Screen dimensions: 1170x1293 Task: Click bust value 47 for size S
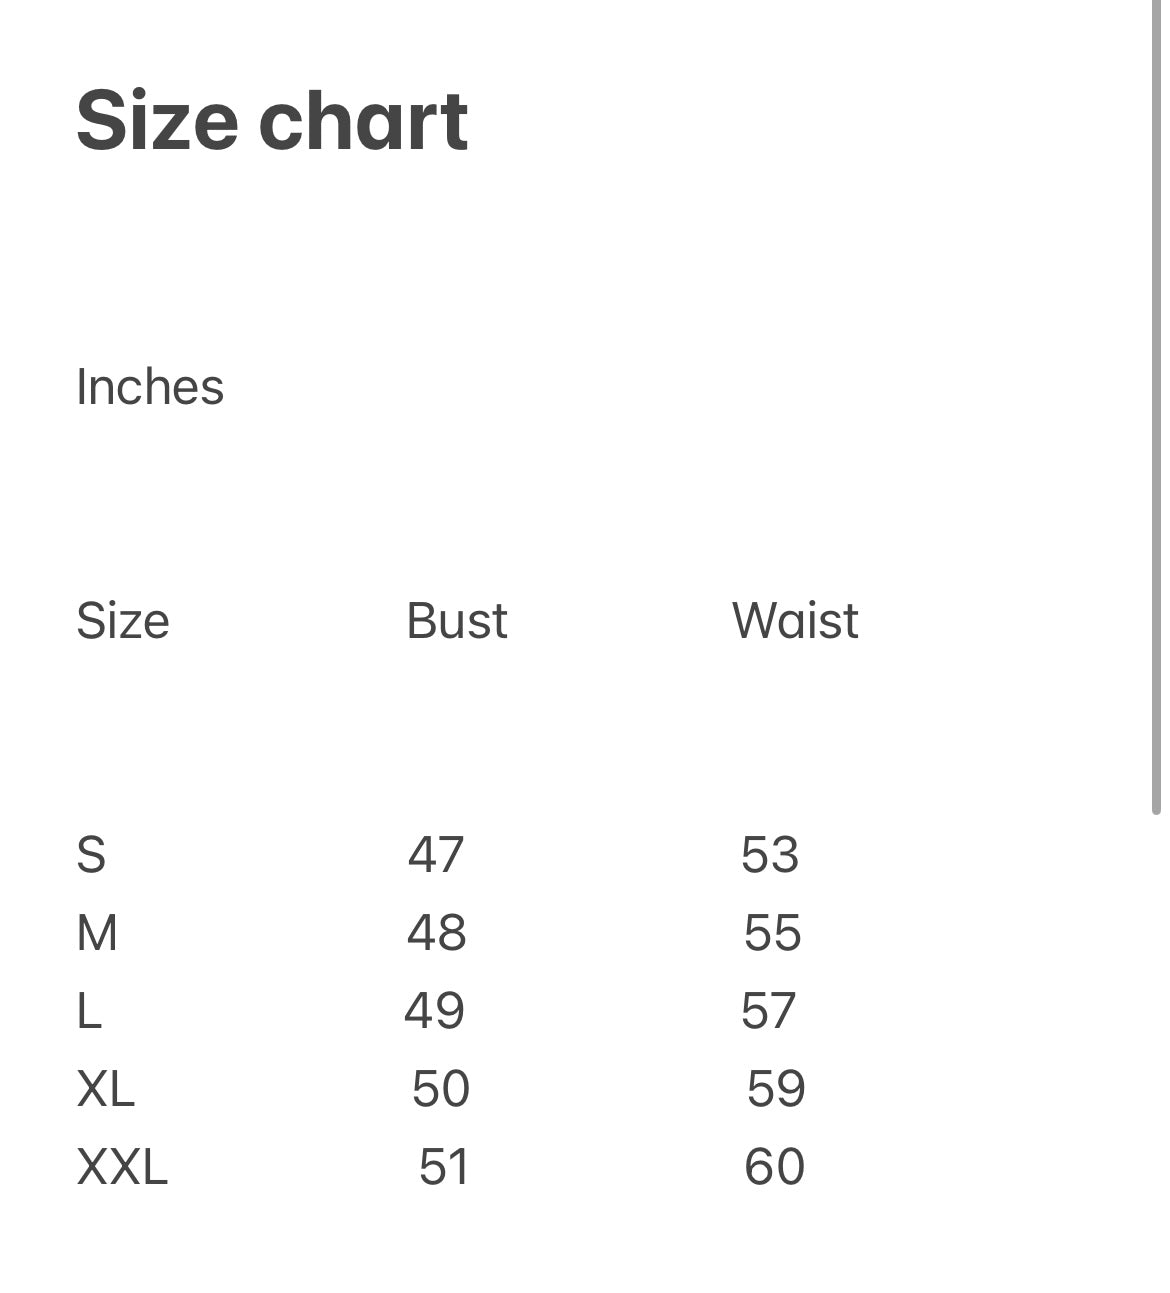tap(436, 855)
